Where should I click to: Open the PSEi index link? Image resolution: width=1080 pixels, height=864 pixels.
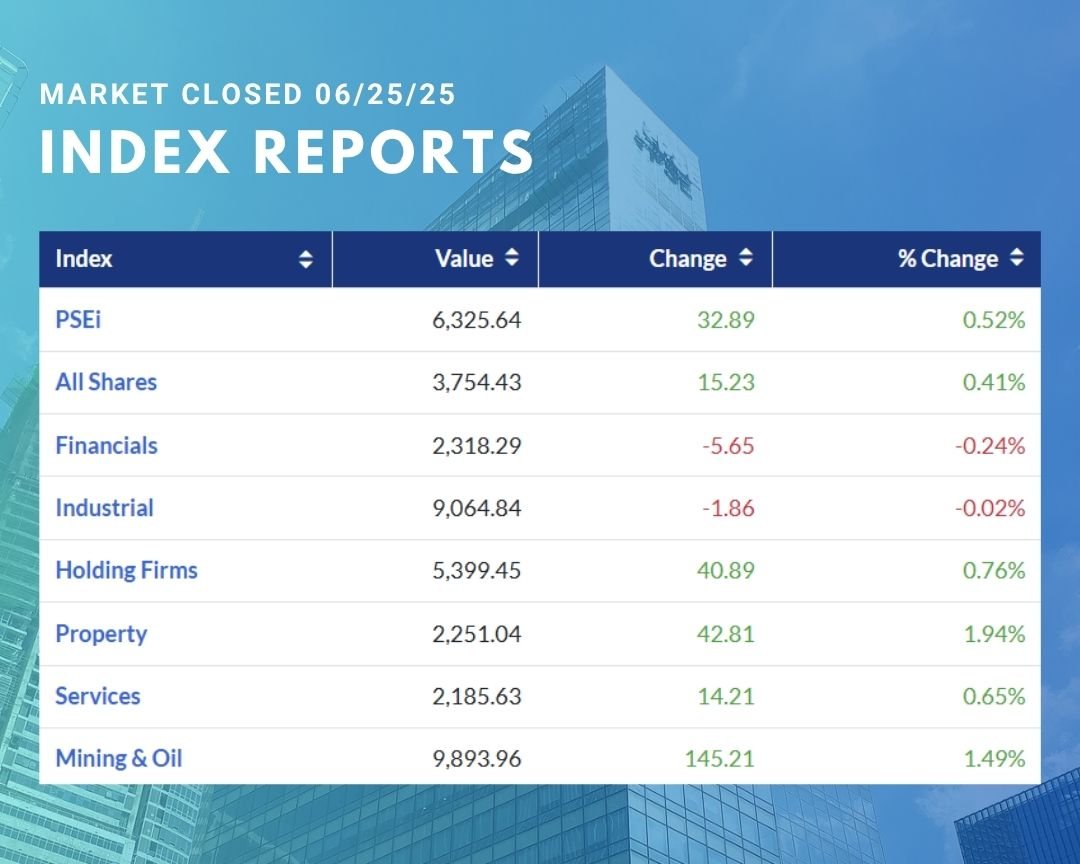click(78, 320)
